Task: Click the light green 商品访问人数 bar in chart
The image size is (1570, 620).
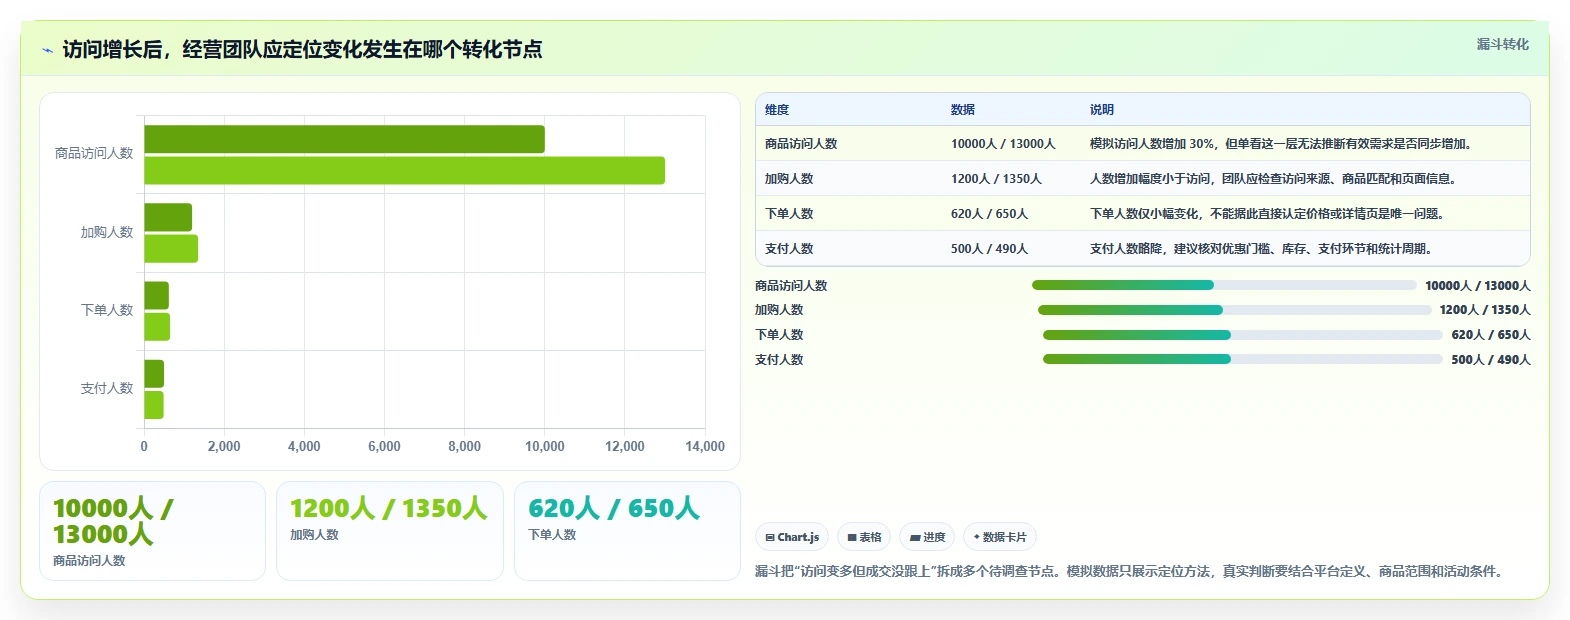Action: [x=404, y=170]
